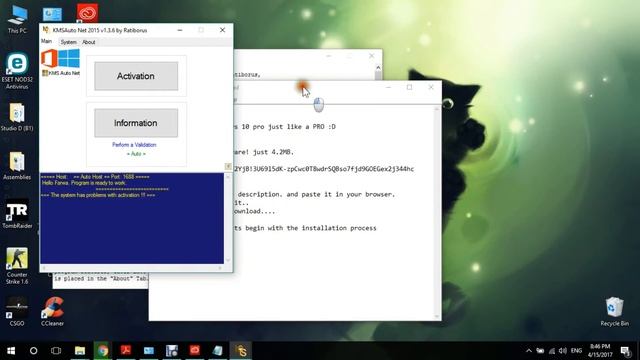Screen dimensions: 640x360
Task: Show hidden system tray icons
Action: coord(529,351)
